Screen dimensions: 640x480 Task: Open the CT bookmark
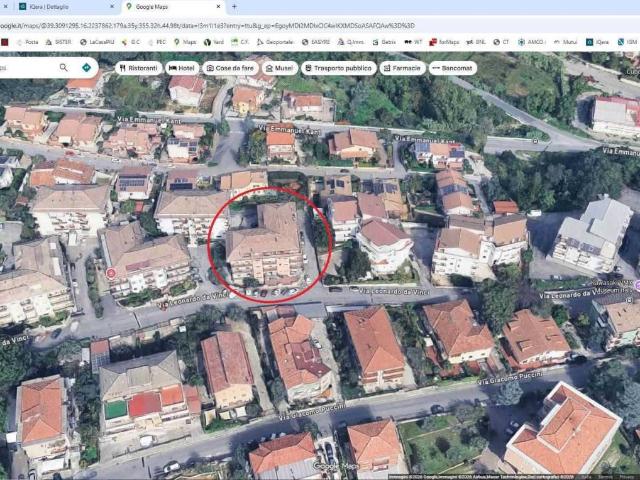(x=502, y=42)
